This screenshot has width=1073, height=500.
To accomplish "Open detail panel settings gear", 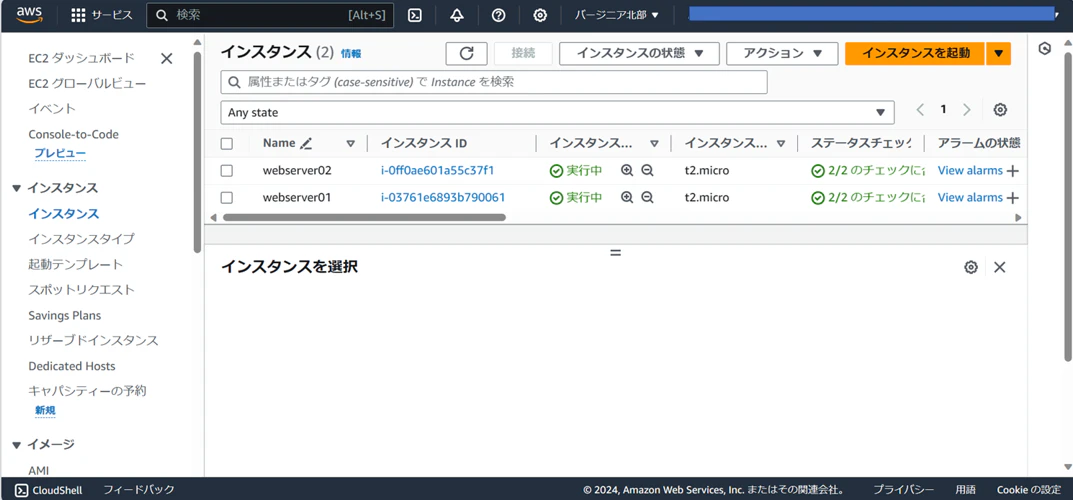I will 970,267.
